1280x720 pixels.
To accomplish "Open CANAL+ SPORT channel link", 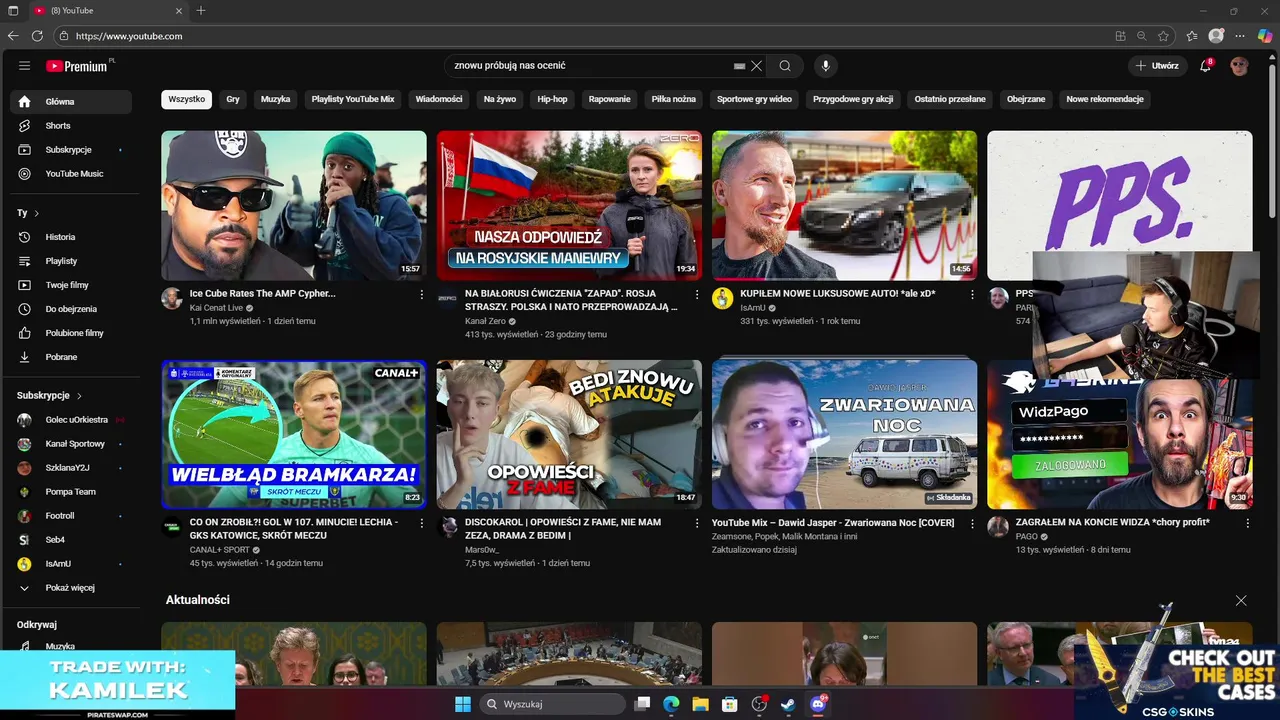I will (220, 550).
